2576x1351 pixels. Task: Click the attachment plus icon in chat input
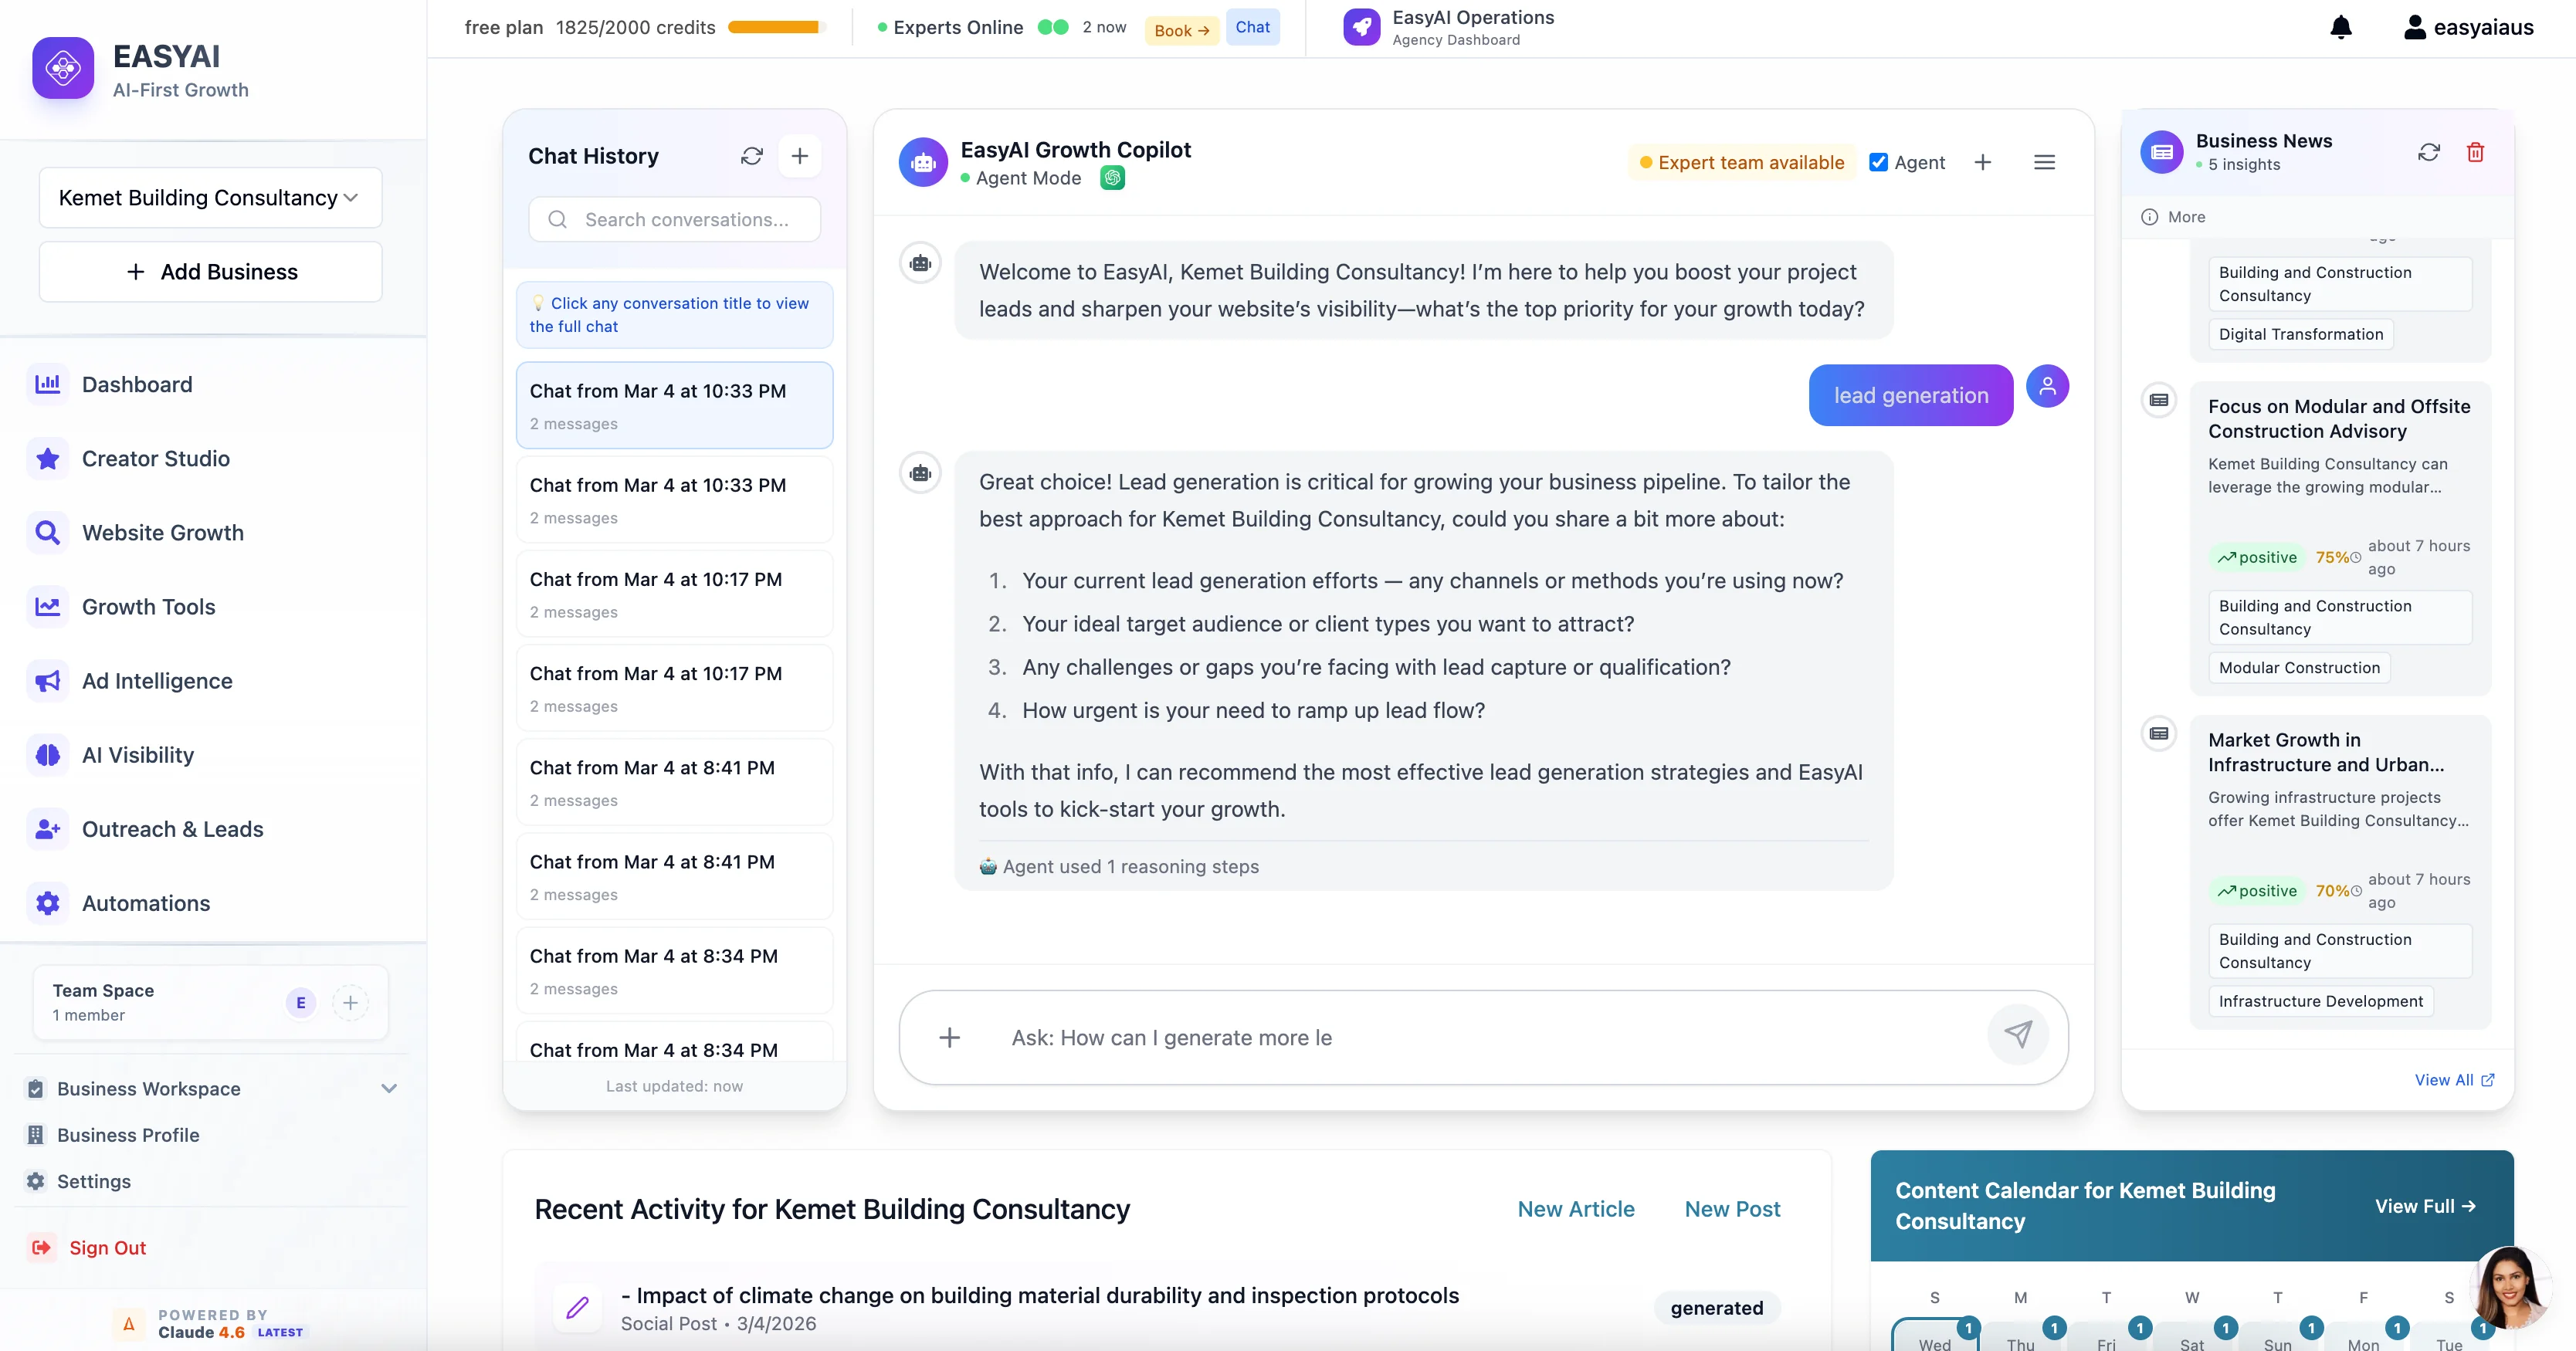coord(949,1038)
